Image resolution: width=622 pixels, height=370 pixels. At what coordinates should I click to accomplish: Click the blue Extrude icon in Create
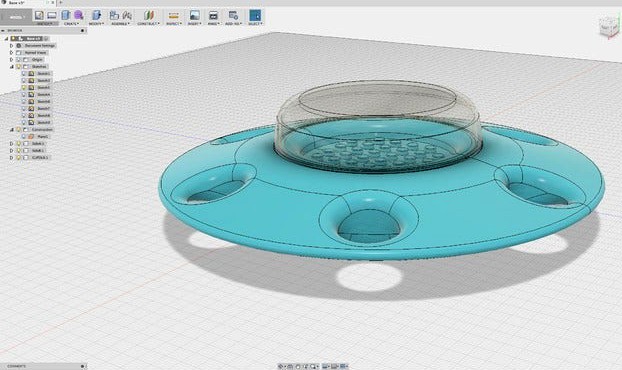tap(66, 15)
